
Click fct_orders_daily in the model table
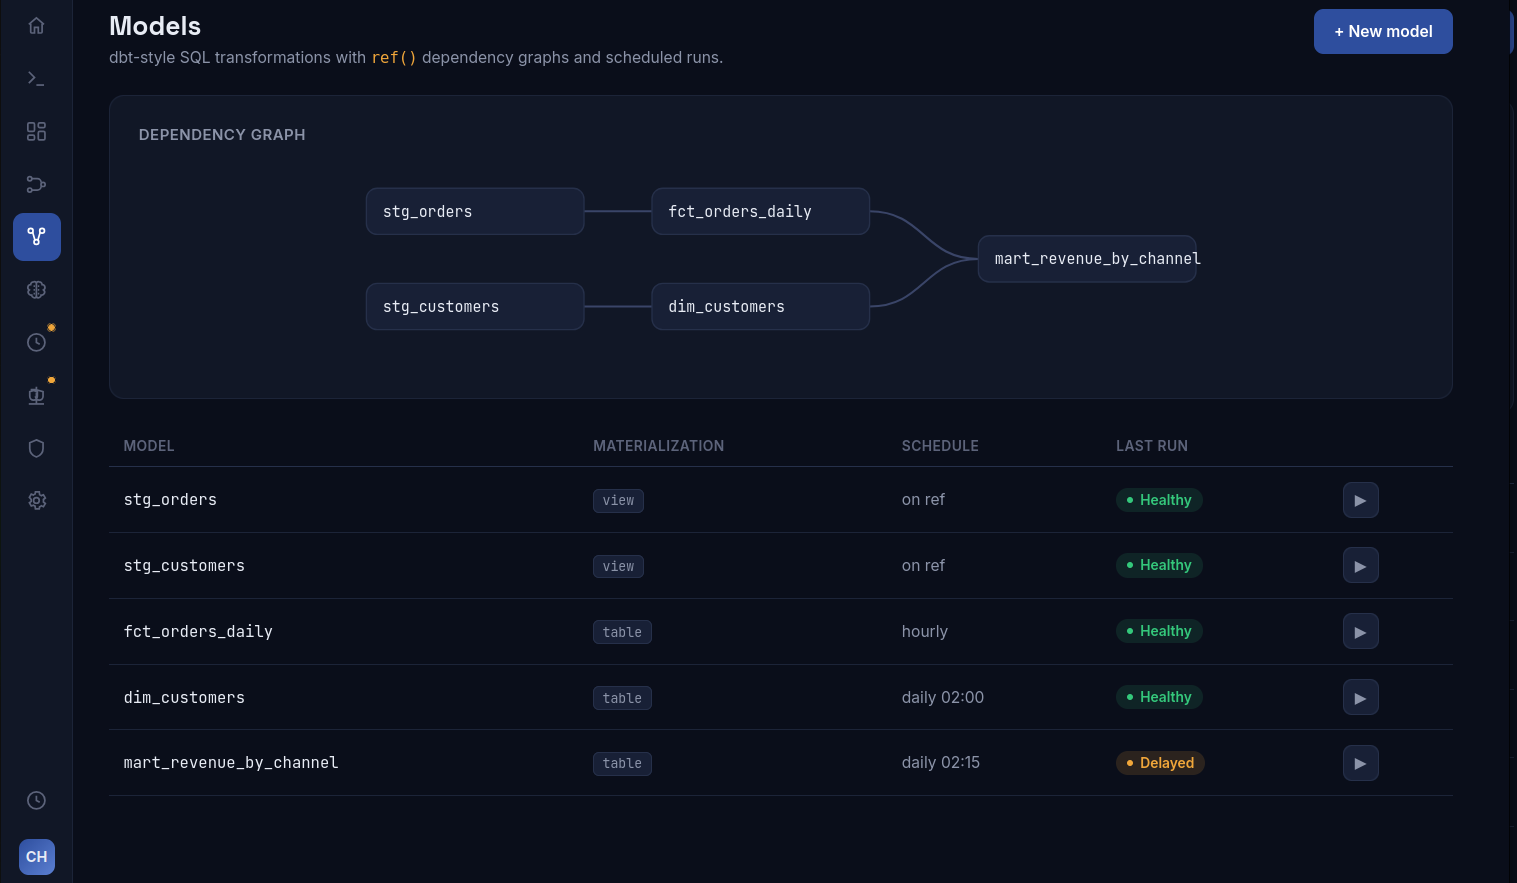click(198, 632)
